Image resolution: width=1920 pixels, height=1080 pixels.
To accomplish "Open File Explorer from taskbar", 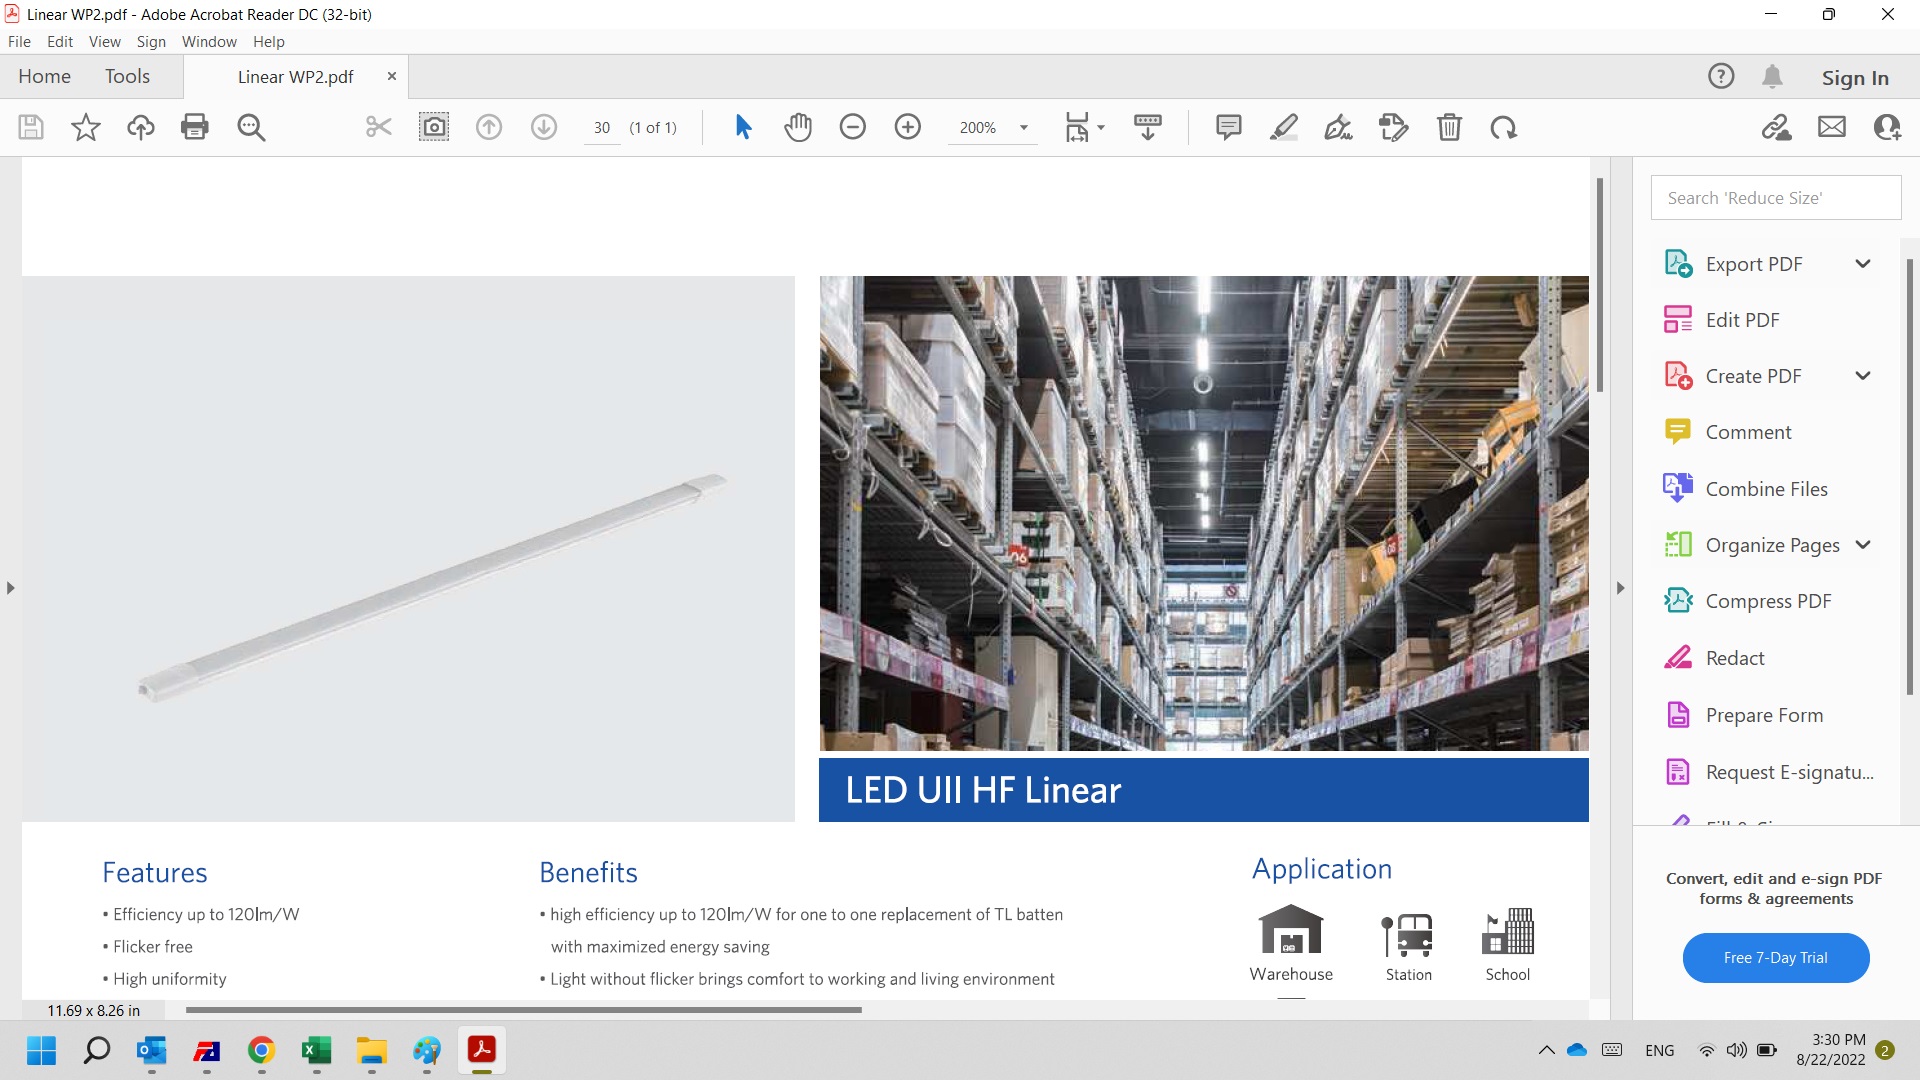I will click(371, 1050).
